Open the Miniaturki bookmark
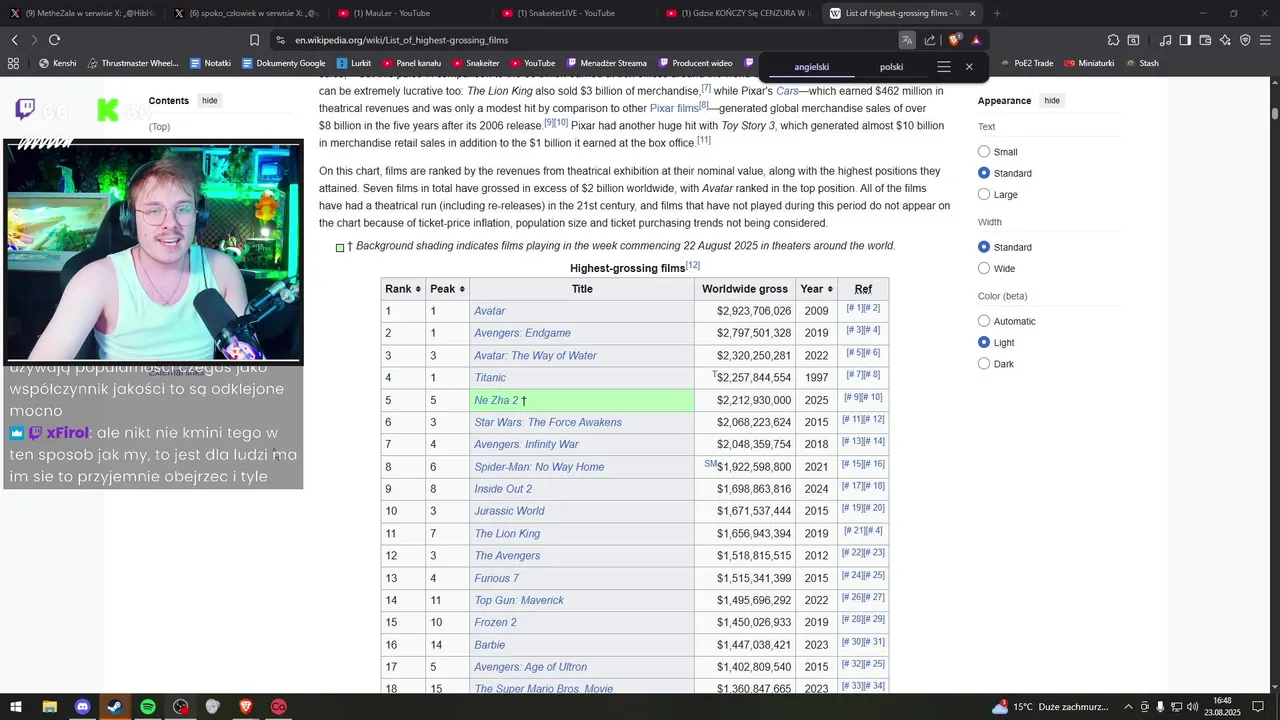The height and width of the screenshot is (720, 1280). pyautogui.click(x=1088, y=63)
